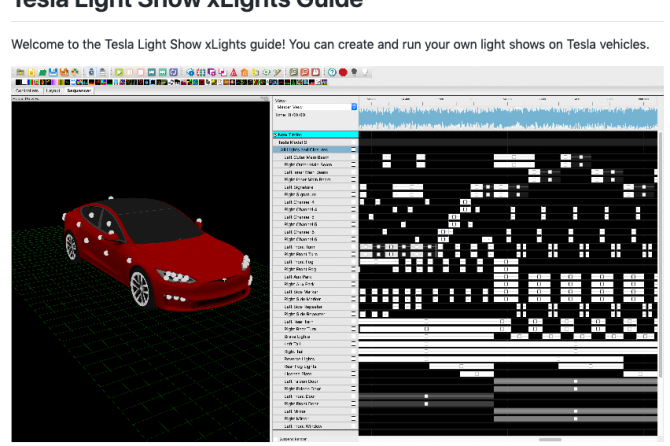670x446 pixels.
Task: Click the blue save floppy icon
Action: (x=53, y=72)
